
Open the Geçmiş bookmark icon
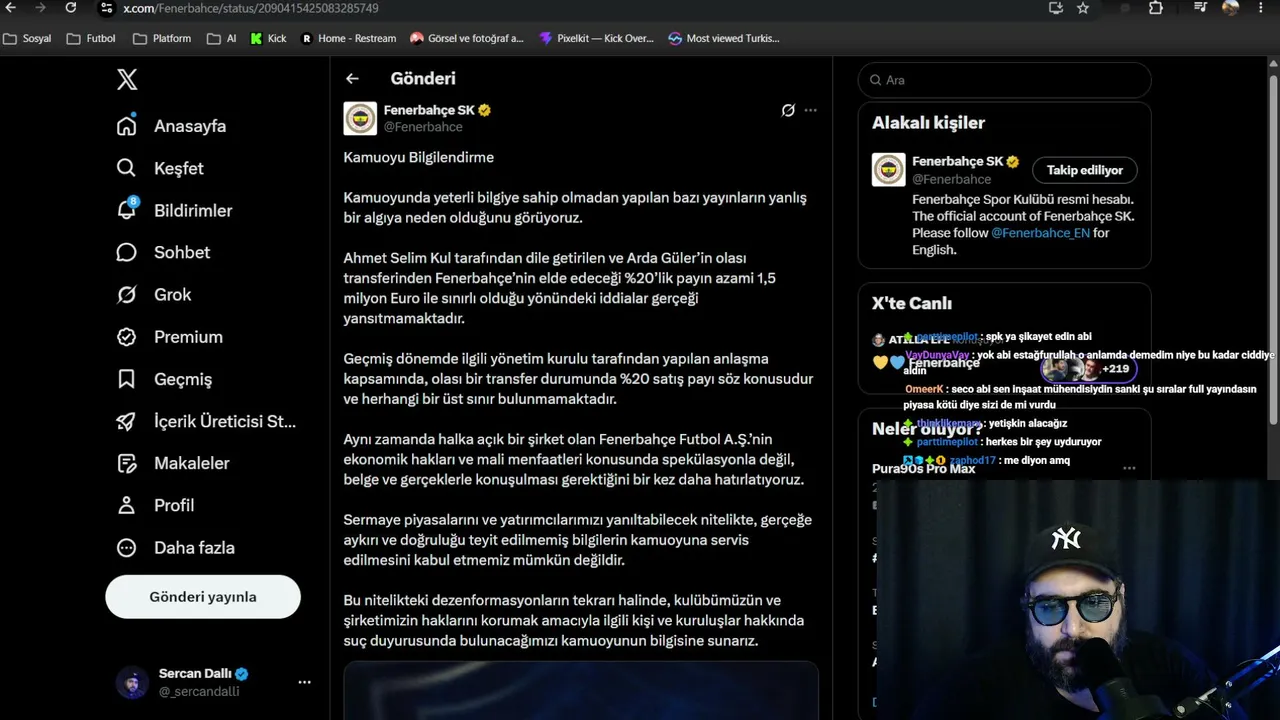(127, 379)
